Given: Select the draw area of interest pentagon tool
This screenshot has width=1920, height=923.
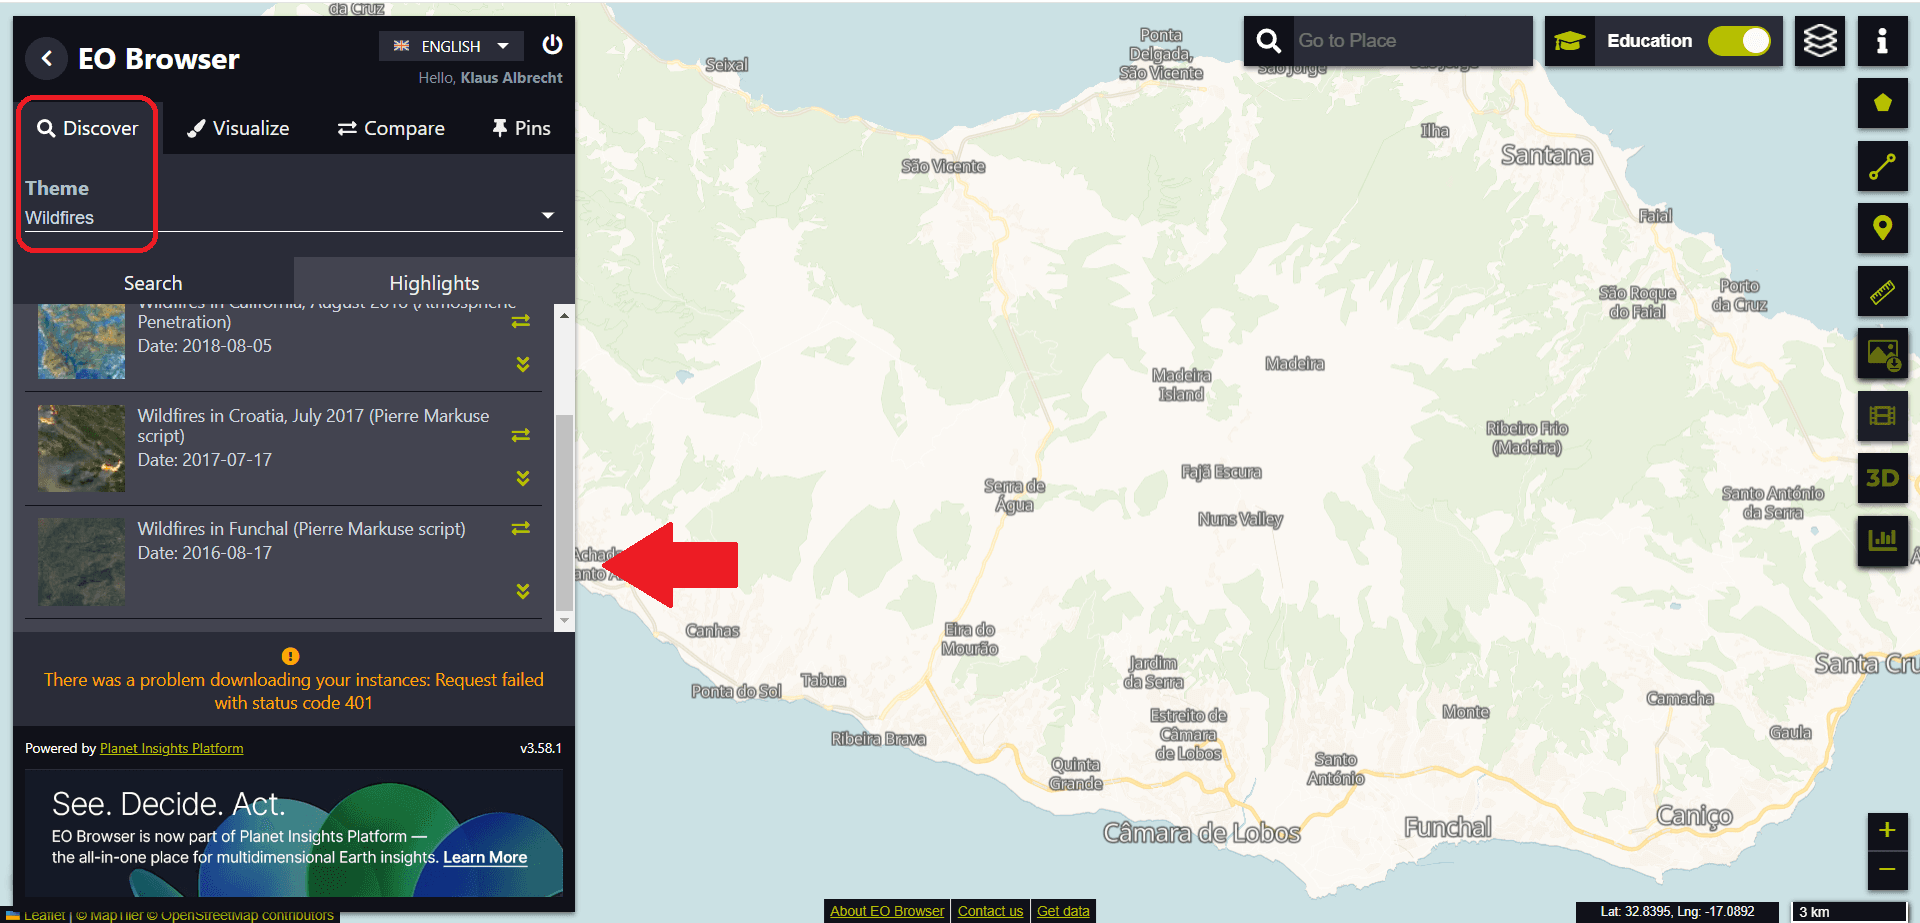Looking at the screenshot, I should pyautogui.click(x=1882, y=103).
